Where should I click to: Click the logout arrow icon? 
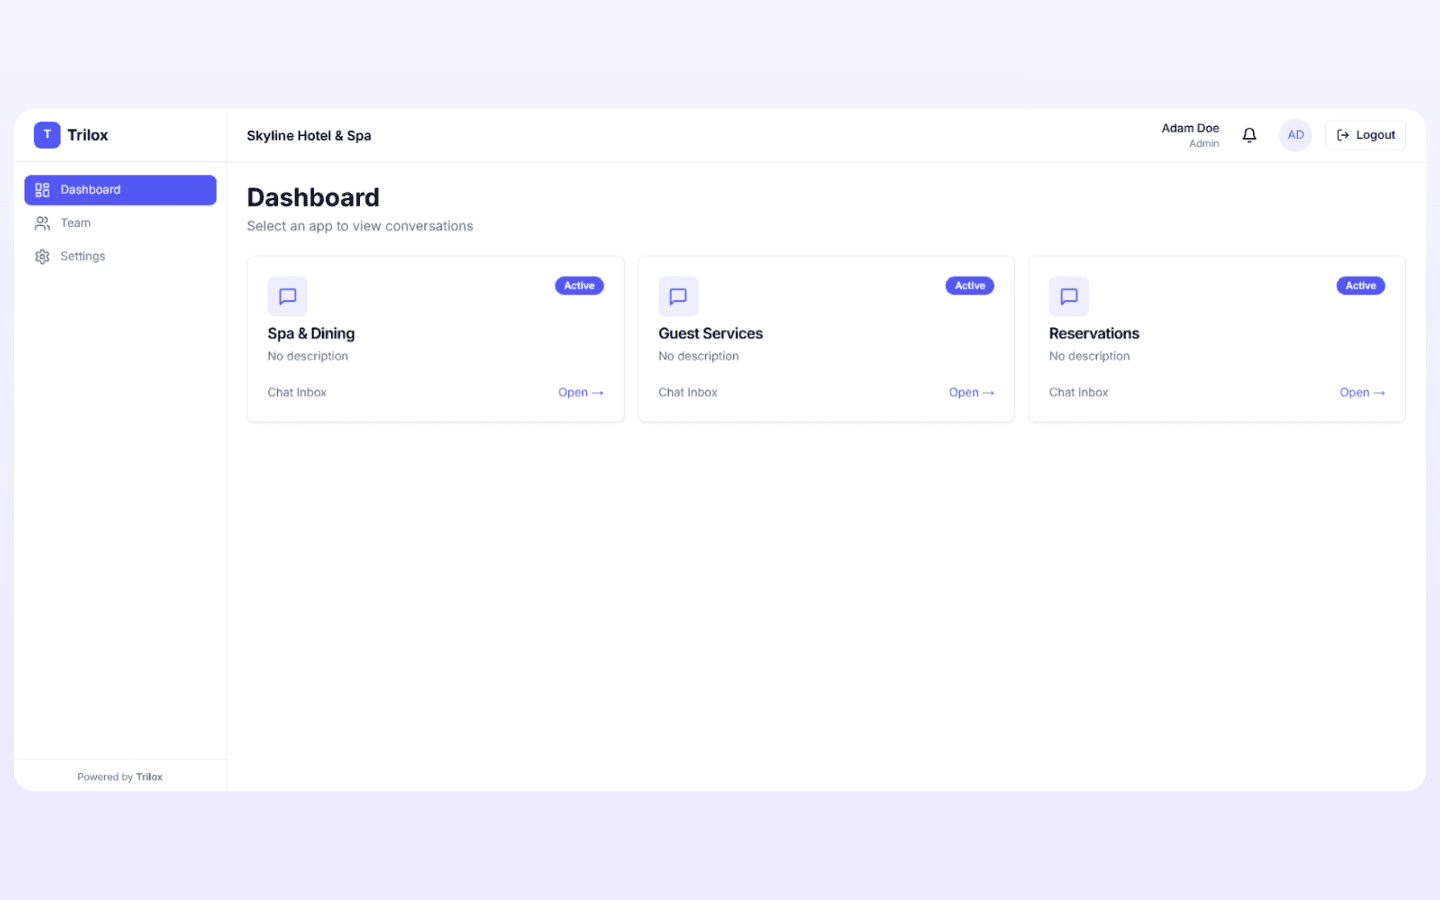[1341, 134]
